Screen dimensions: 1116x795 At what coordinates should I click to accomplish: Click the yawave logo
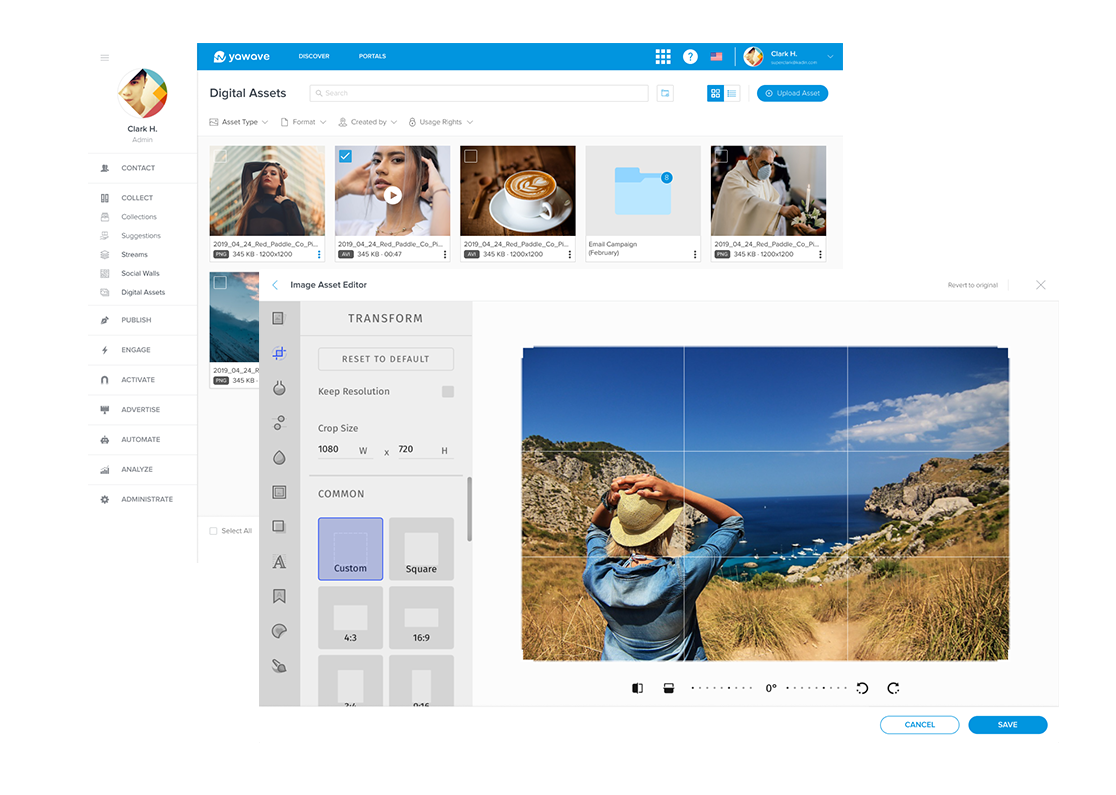pos(241,56)
